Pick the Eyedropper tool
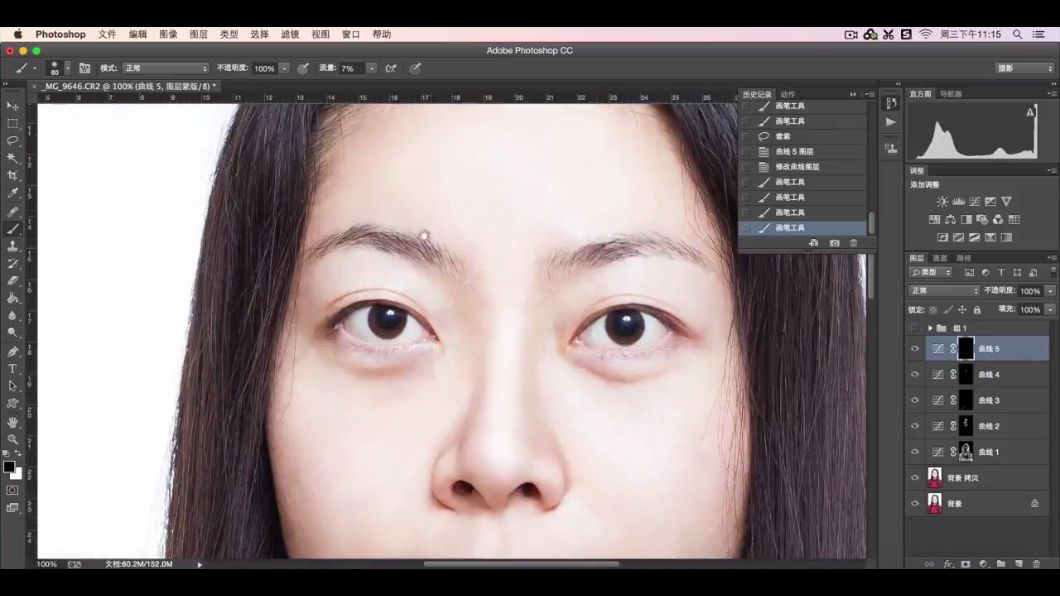The height and width of the screenshot is (596, 1060). coord(13,193)
